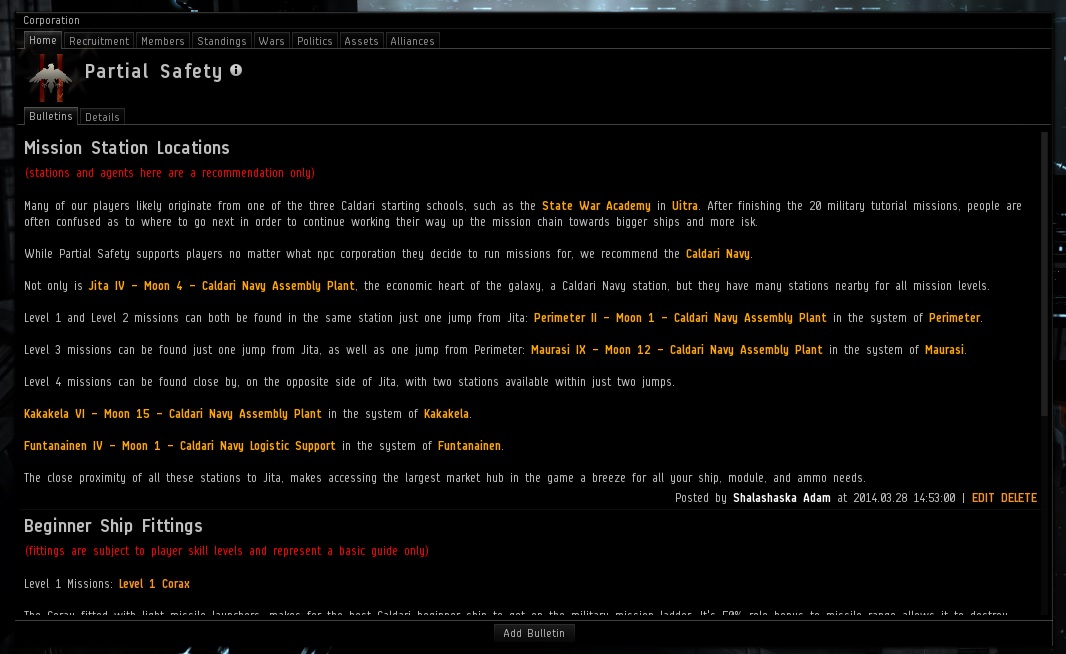Image resolution: width=1066 pixels, height=654 pixels.
Task: Open the Recruitment tab
Action: [x=99, y=41]
